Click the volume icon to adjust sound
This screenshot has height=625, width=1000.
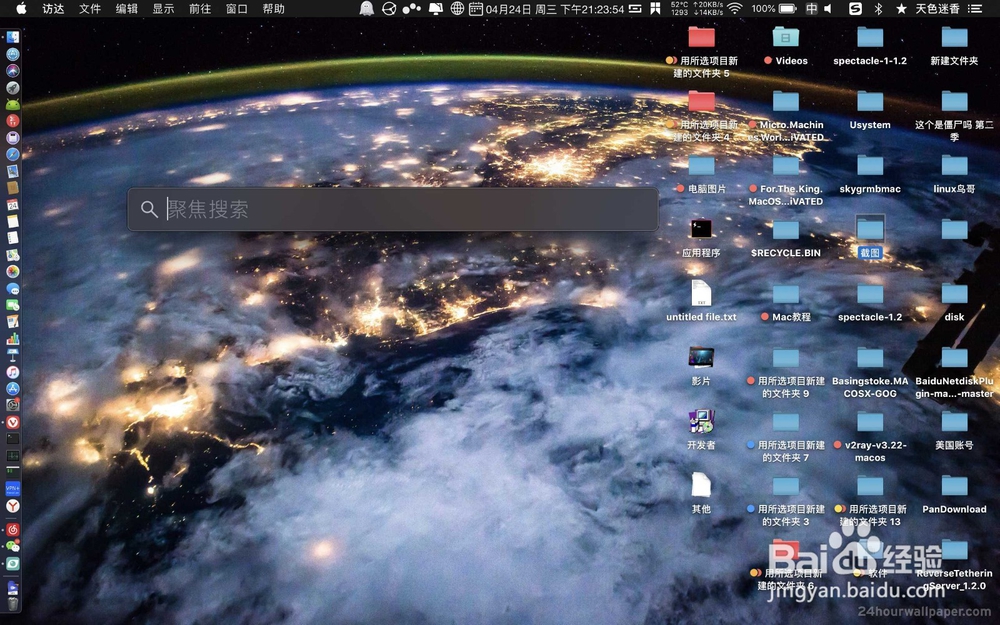[x=829, y=9]
